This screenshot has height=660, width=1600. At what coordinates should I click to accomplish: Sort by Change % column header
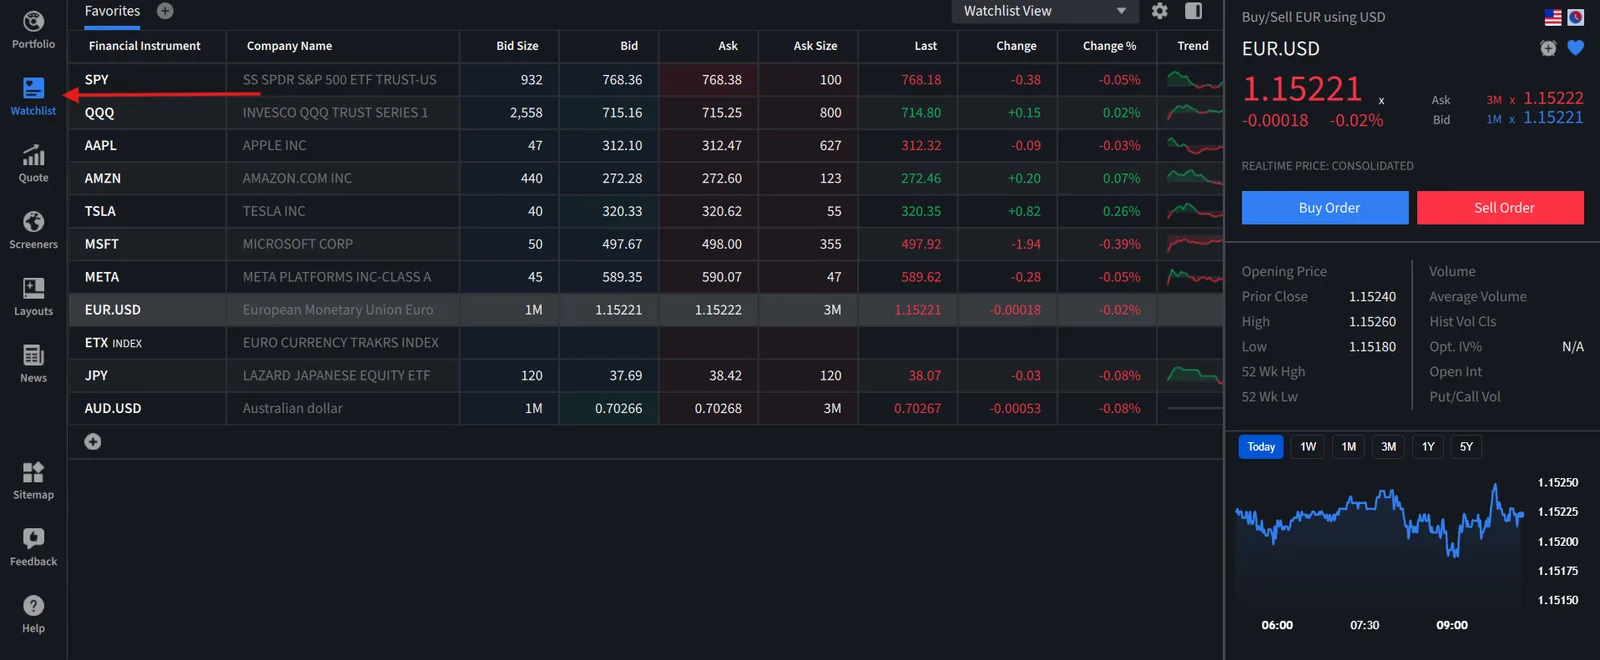[x=1109, y=46]
